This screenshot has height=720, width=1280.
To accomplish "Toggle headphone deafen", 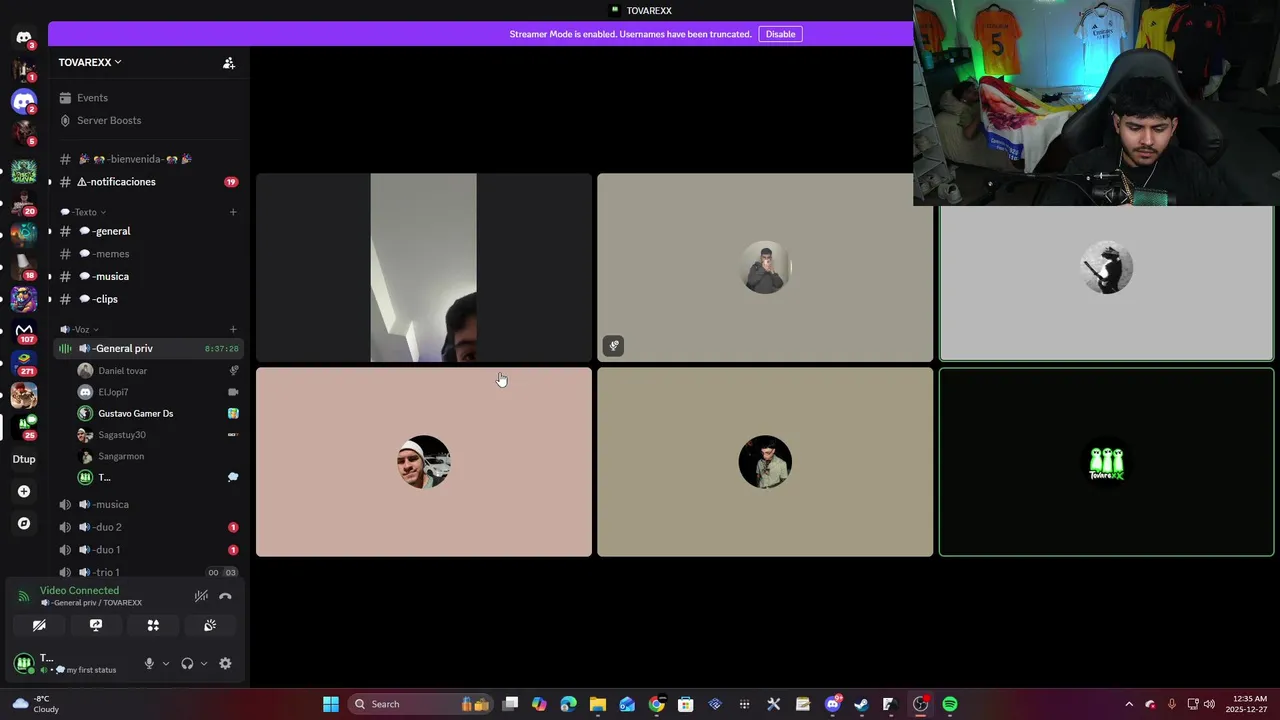I will coord(187,663).
